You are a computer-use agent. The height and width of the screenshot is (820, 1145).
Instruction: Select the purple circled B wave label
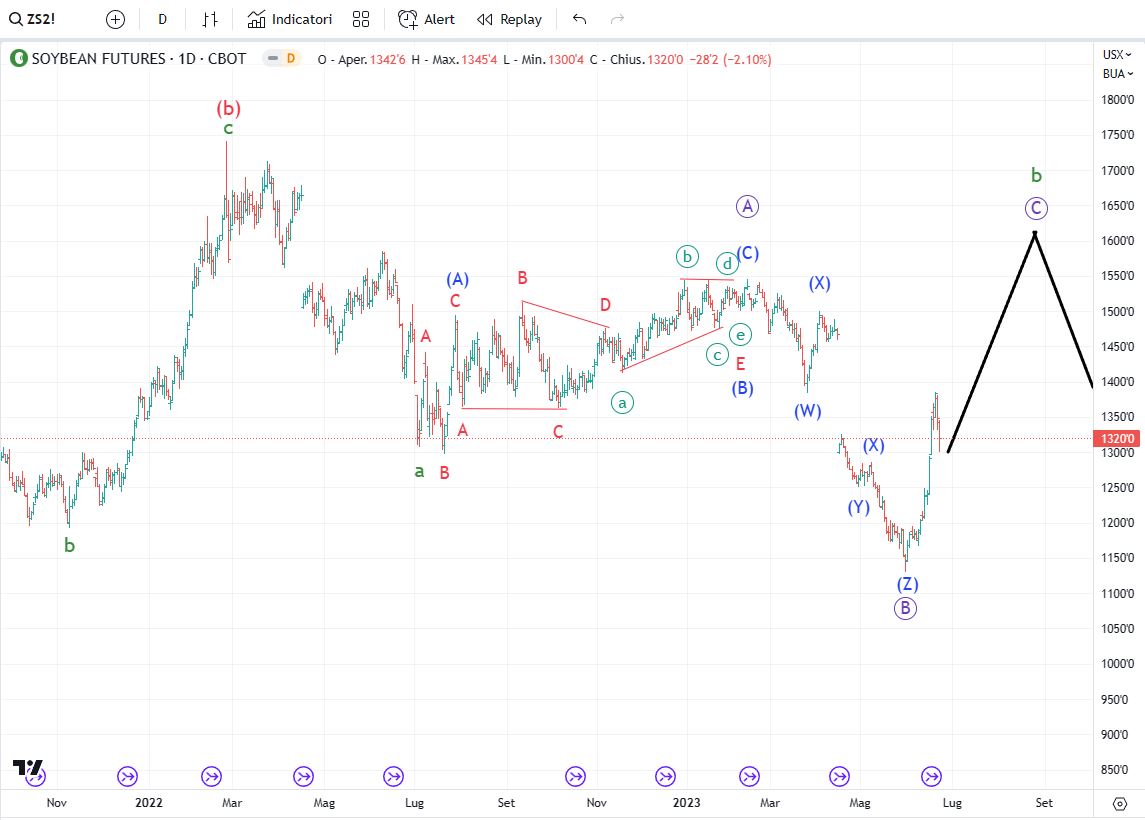[x=905, y=608]
